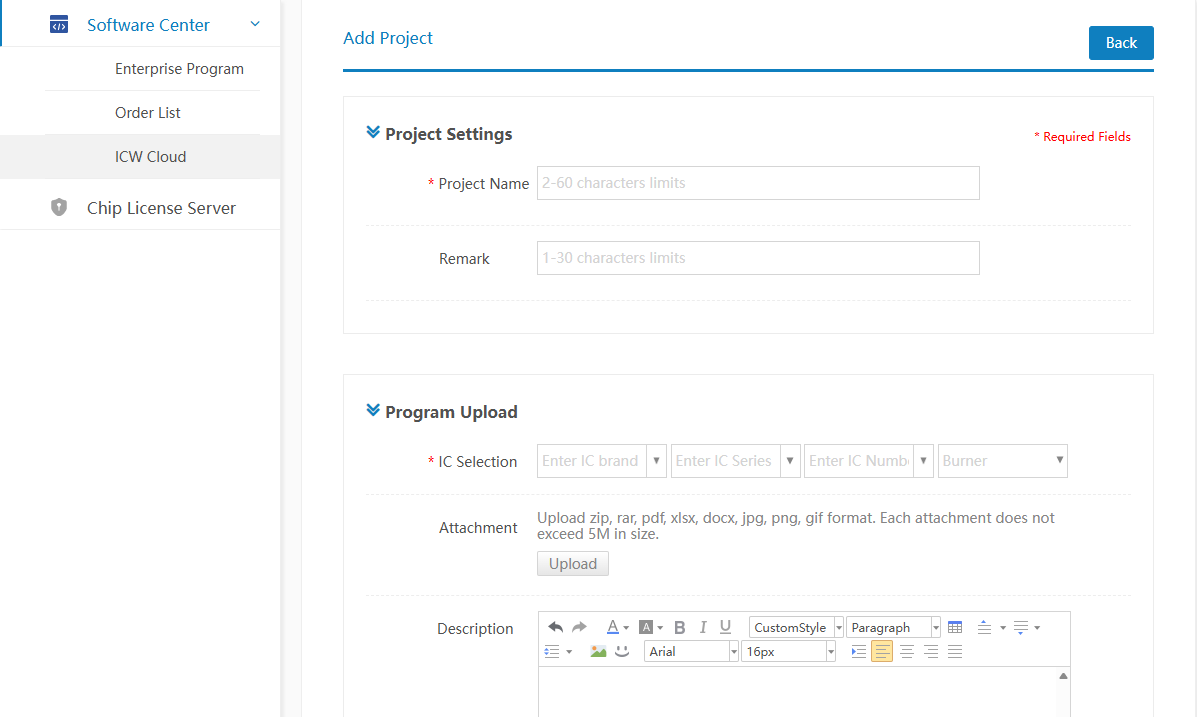The width and height of the screenshot is (1197, 717).
Task: Center align the Description text
Action: (907, 652)
